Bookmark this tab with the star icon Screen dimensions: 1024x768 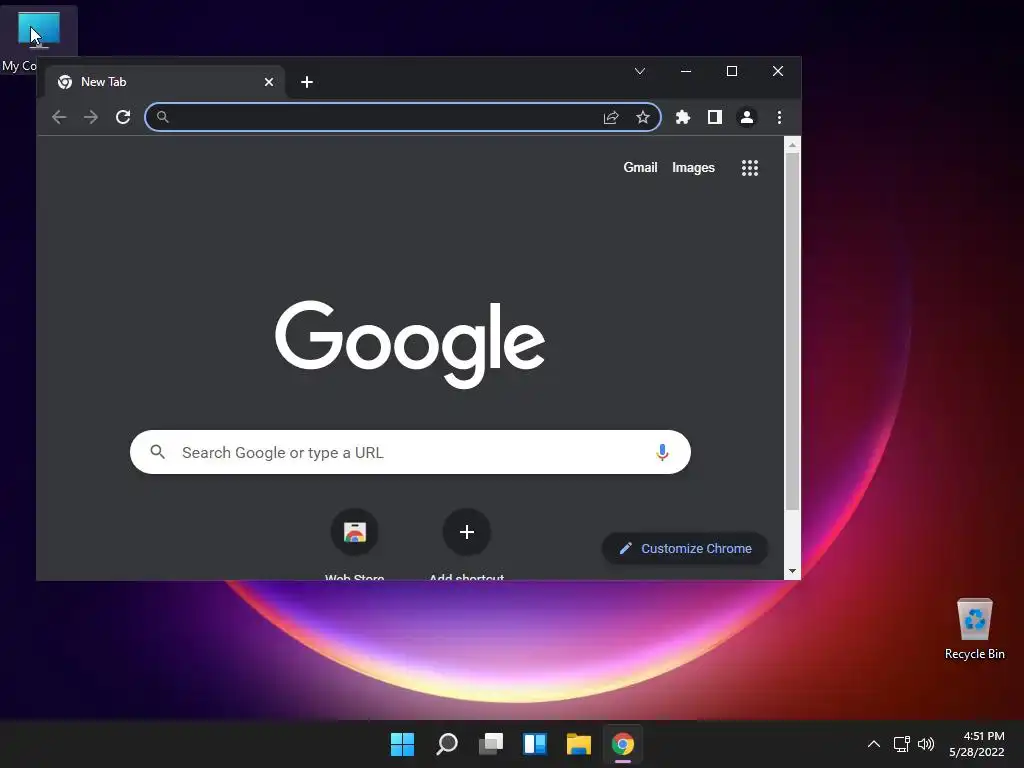[x=643, y=117]
